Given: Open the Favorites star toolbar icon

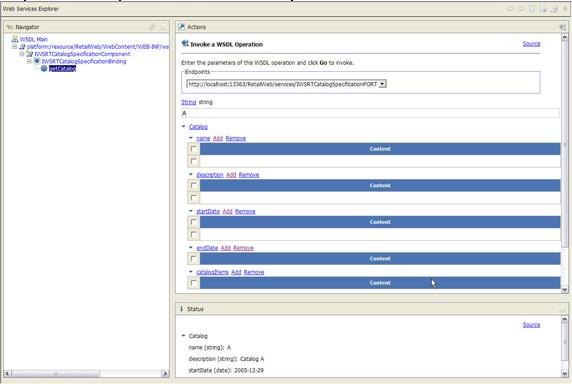Looking at the screenshot, I should click(x=565, y=9).
